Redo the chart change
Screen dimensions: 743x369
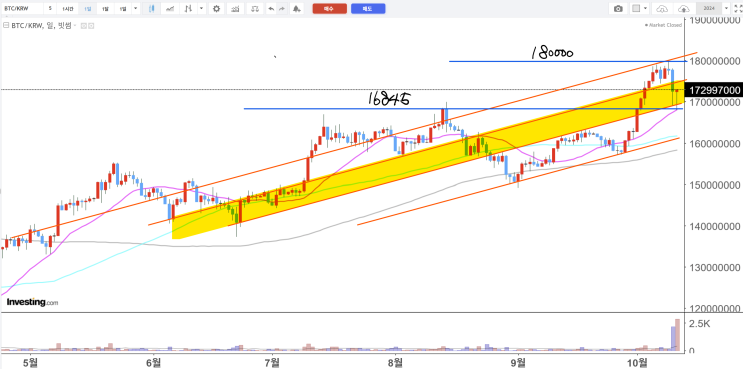tap(282, 9)
